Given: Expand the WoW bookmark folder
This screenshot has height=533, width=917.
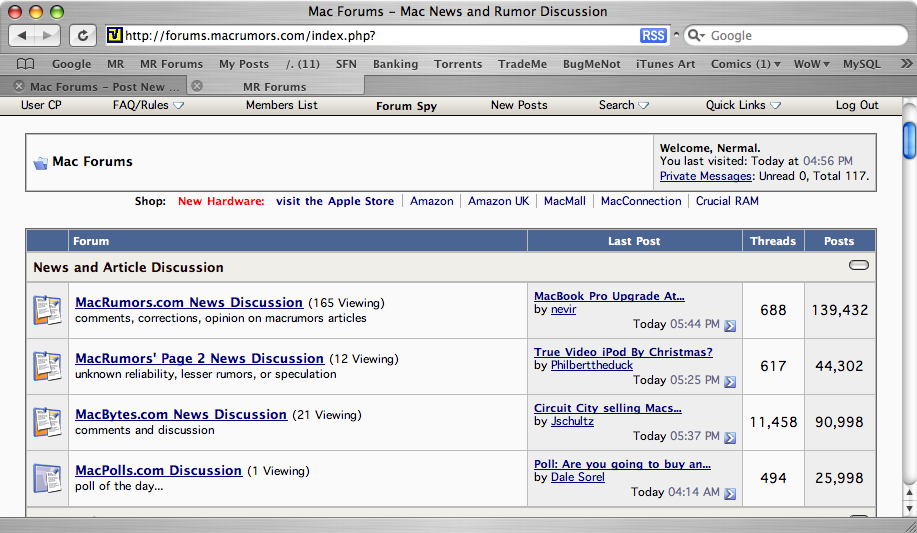Looking at the screenshot, I should (811, 64).
